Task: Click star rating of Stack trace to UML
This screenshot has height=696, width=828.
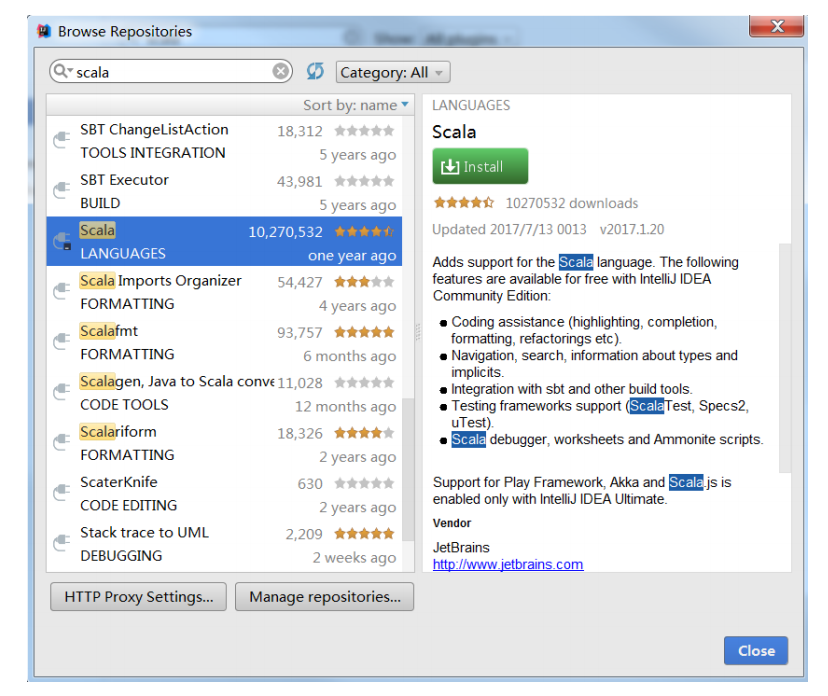Action: (x=364, y=533)
